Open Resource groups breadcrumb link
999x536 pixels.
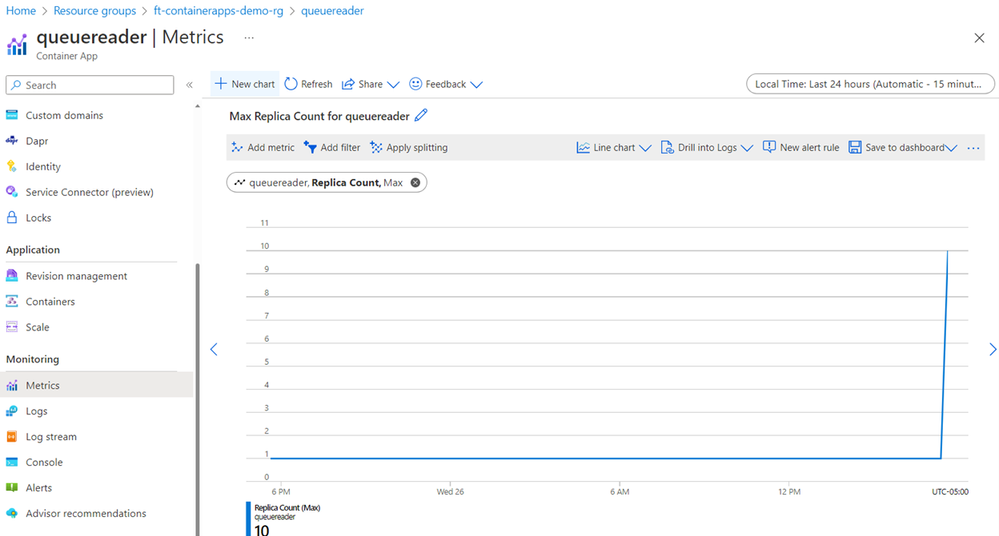(x=94, y=11)
